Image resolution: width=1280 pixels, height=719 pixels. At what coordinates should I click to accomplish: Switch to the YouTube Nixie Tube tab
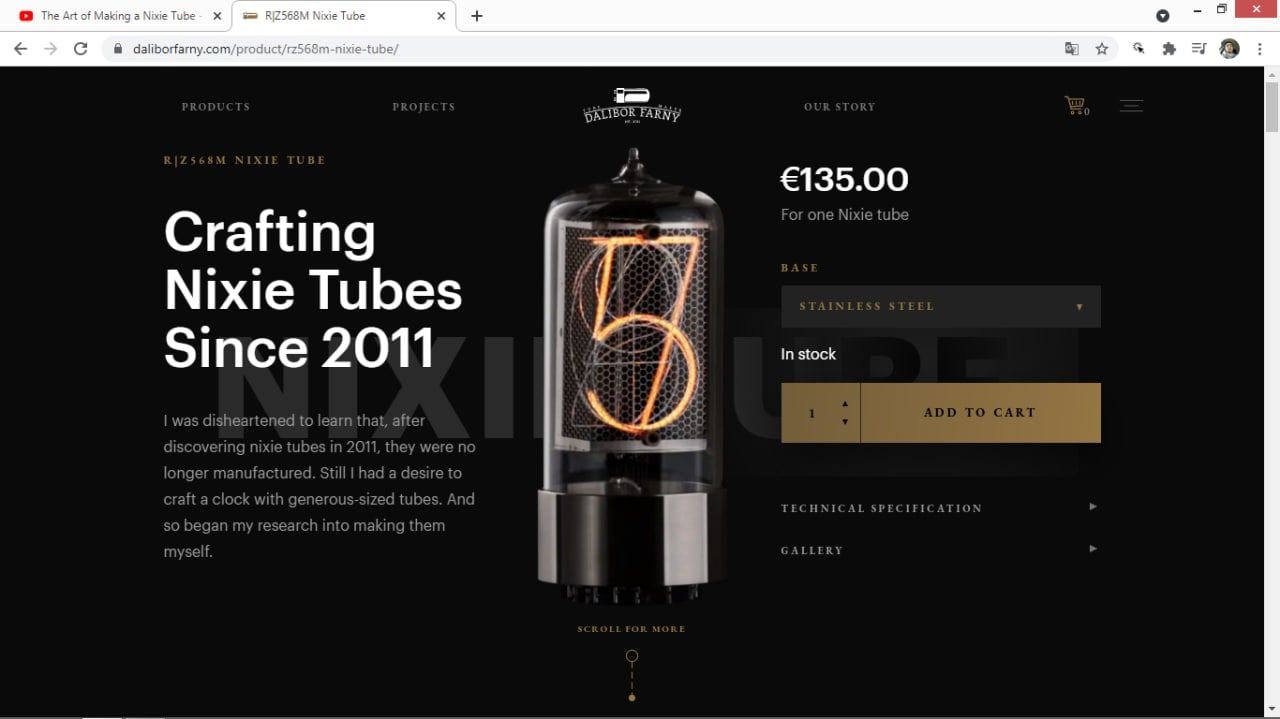click(x=120, y=16)
